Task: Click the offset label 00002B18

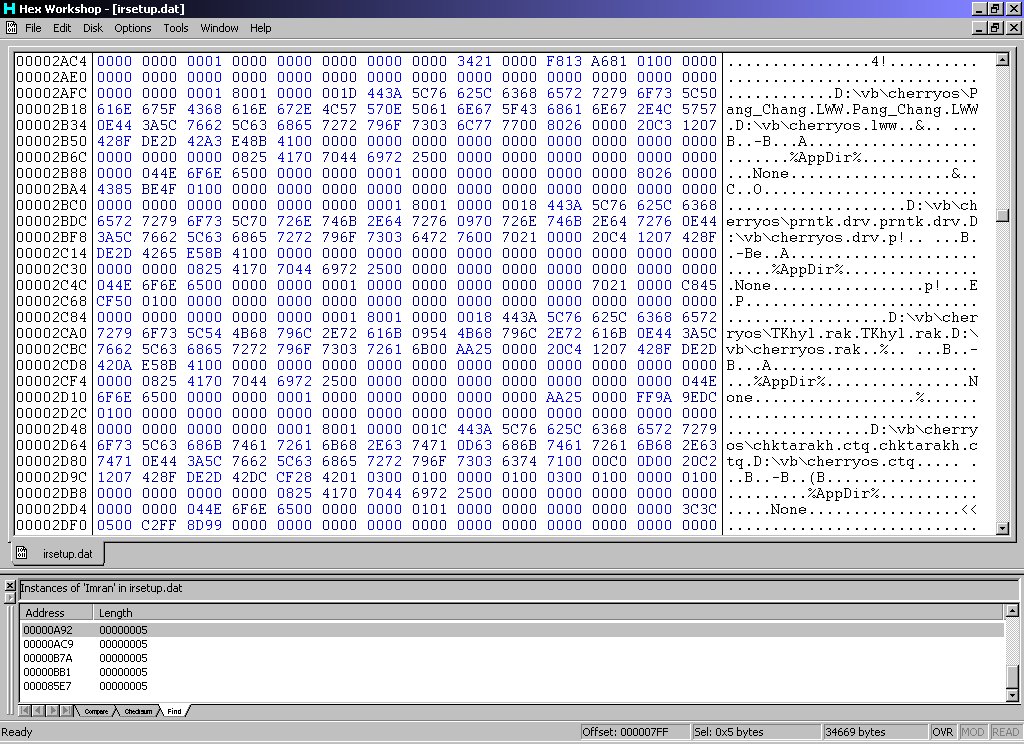Action: pos(52,109)
